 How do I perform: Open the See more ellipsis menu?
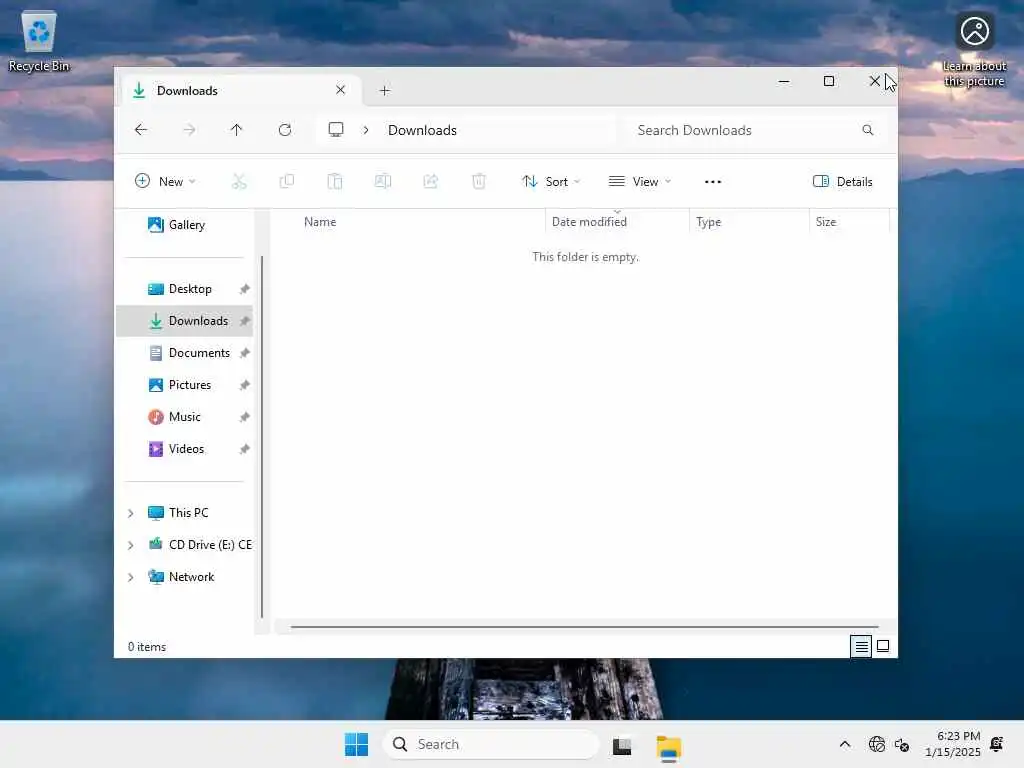(x=712, y=182)
